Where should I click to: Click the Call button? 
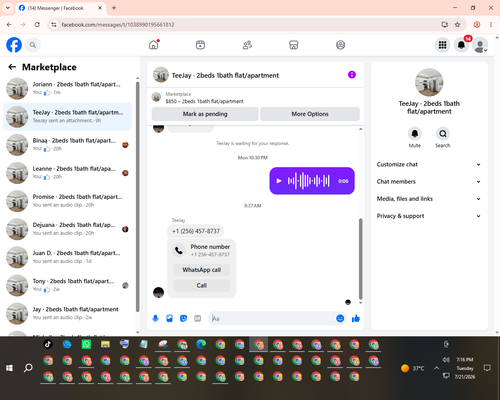pyautogui.click(x=202, y=285)
